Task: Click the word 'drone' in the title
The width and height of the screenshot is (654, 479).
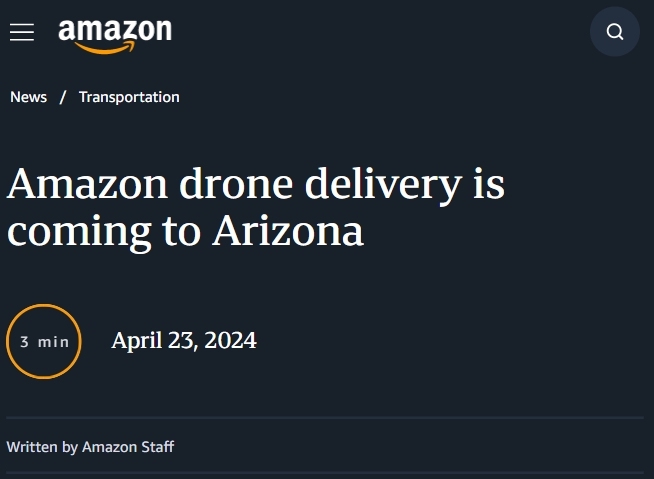Action: 236,184
